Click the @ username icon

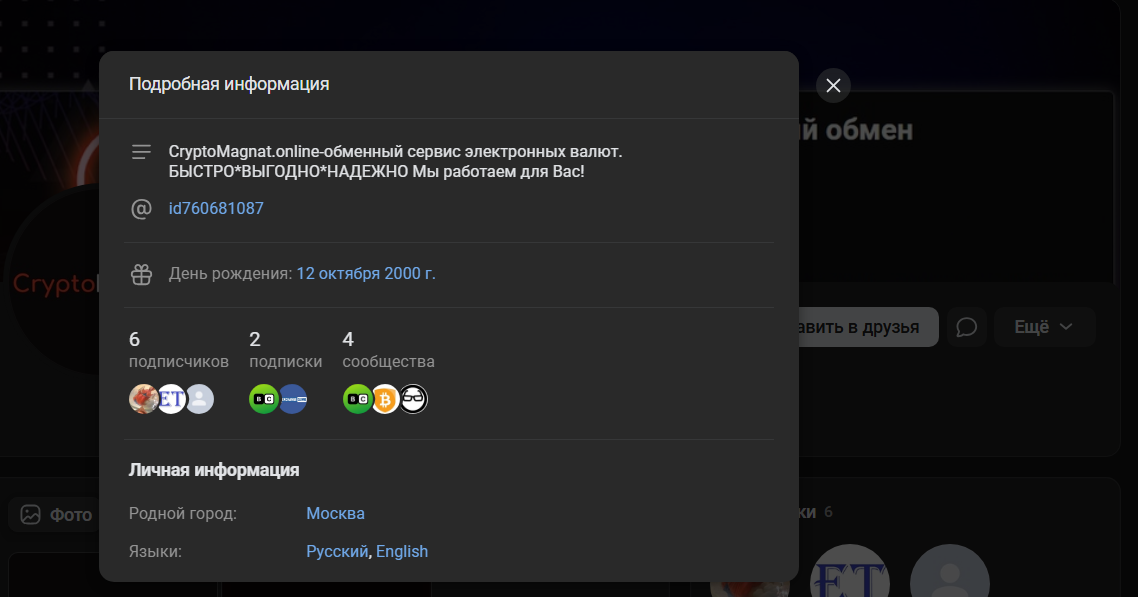[142, 209]
